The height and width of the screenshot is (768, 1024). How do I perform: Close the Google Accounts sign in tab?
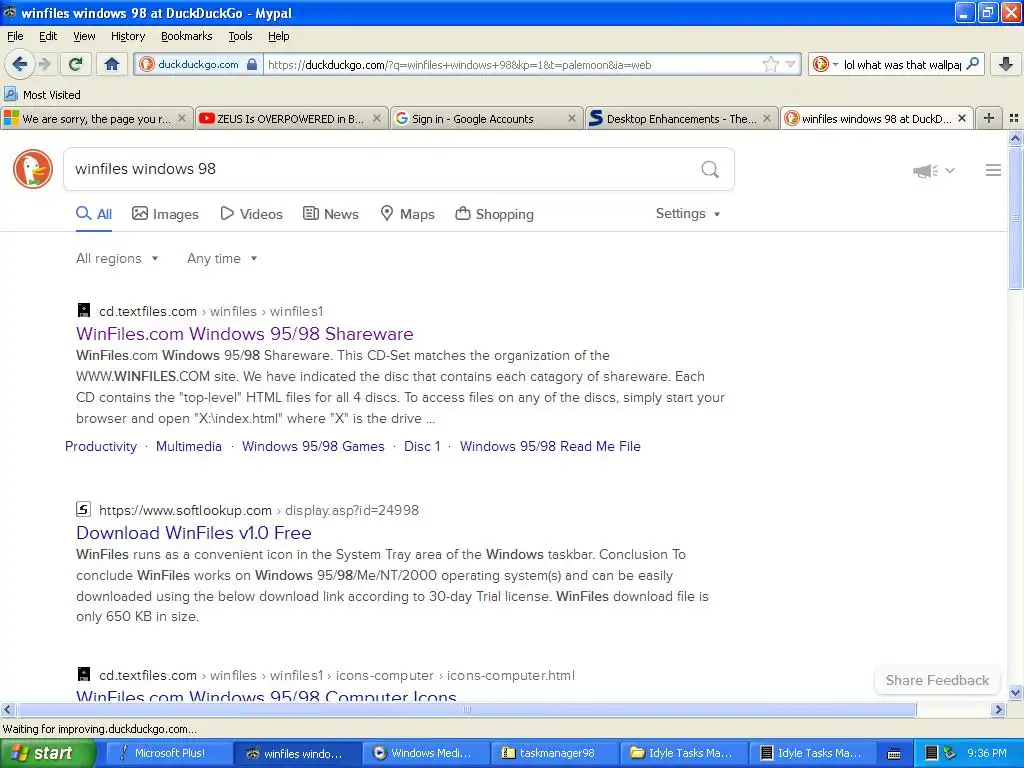click(572, 118)
